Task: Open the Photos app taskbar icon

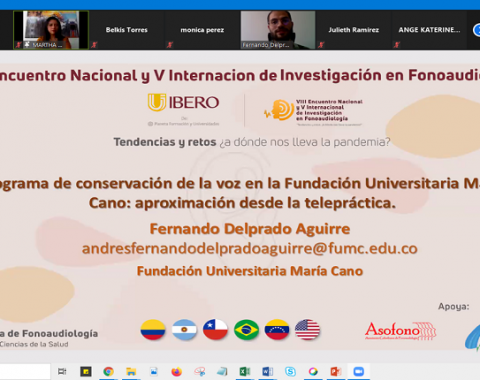Action: tap(154, 371)
